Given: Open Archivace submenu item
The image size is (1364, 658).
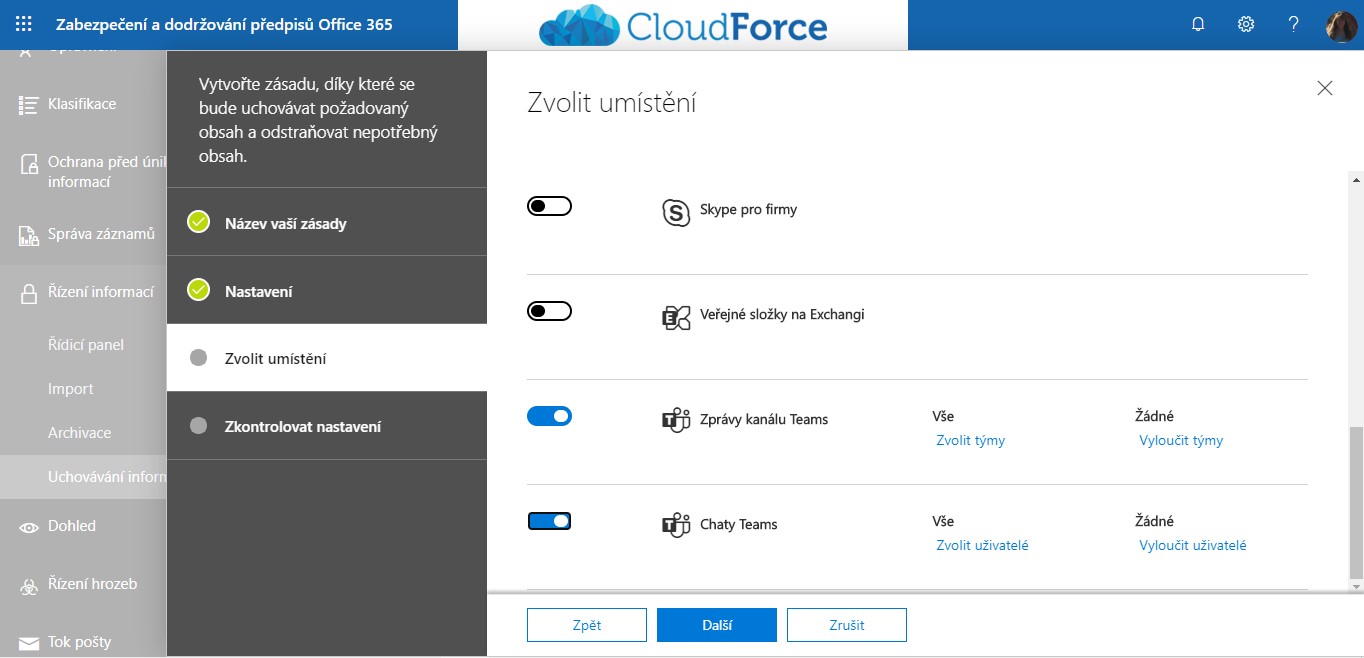Looking at the screenshot, I should click(x=80, y=433).
